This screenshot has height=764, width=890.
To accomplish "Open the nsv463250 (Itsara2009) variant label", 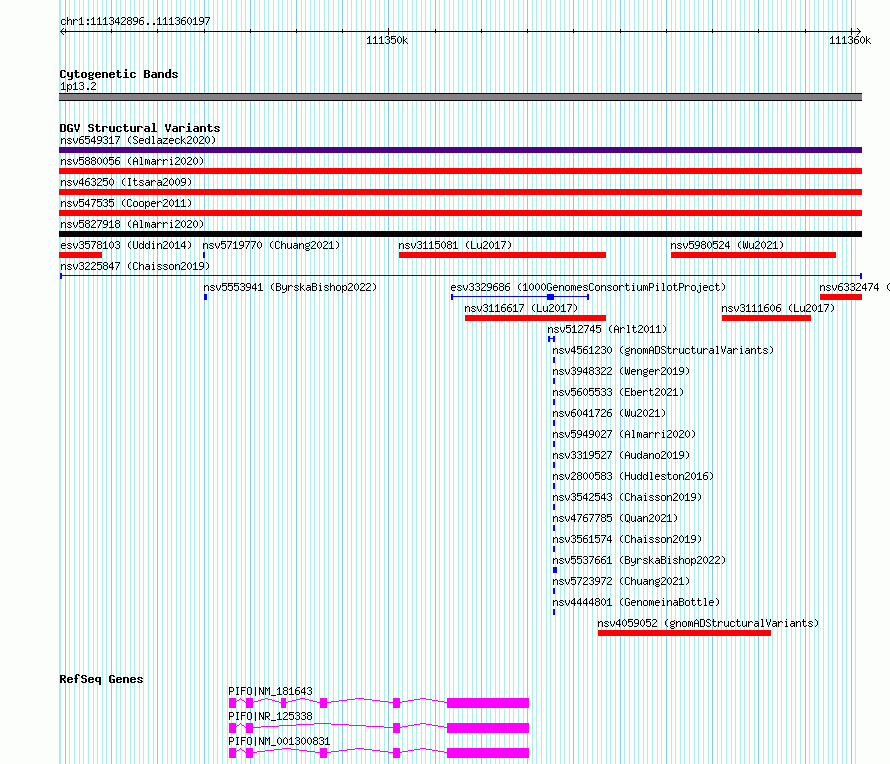I will pyautogui.click(x=126, y=182).
